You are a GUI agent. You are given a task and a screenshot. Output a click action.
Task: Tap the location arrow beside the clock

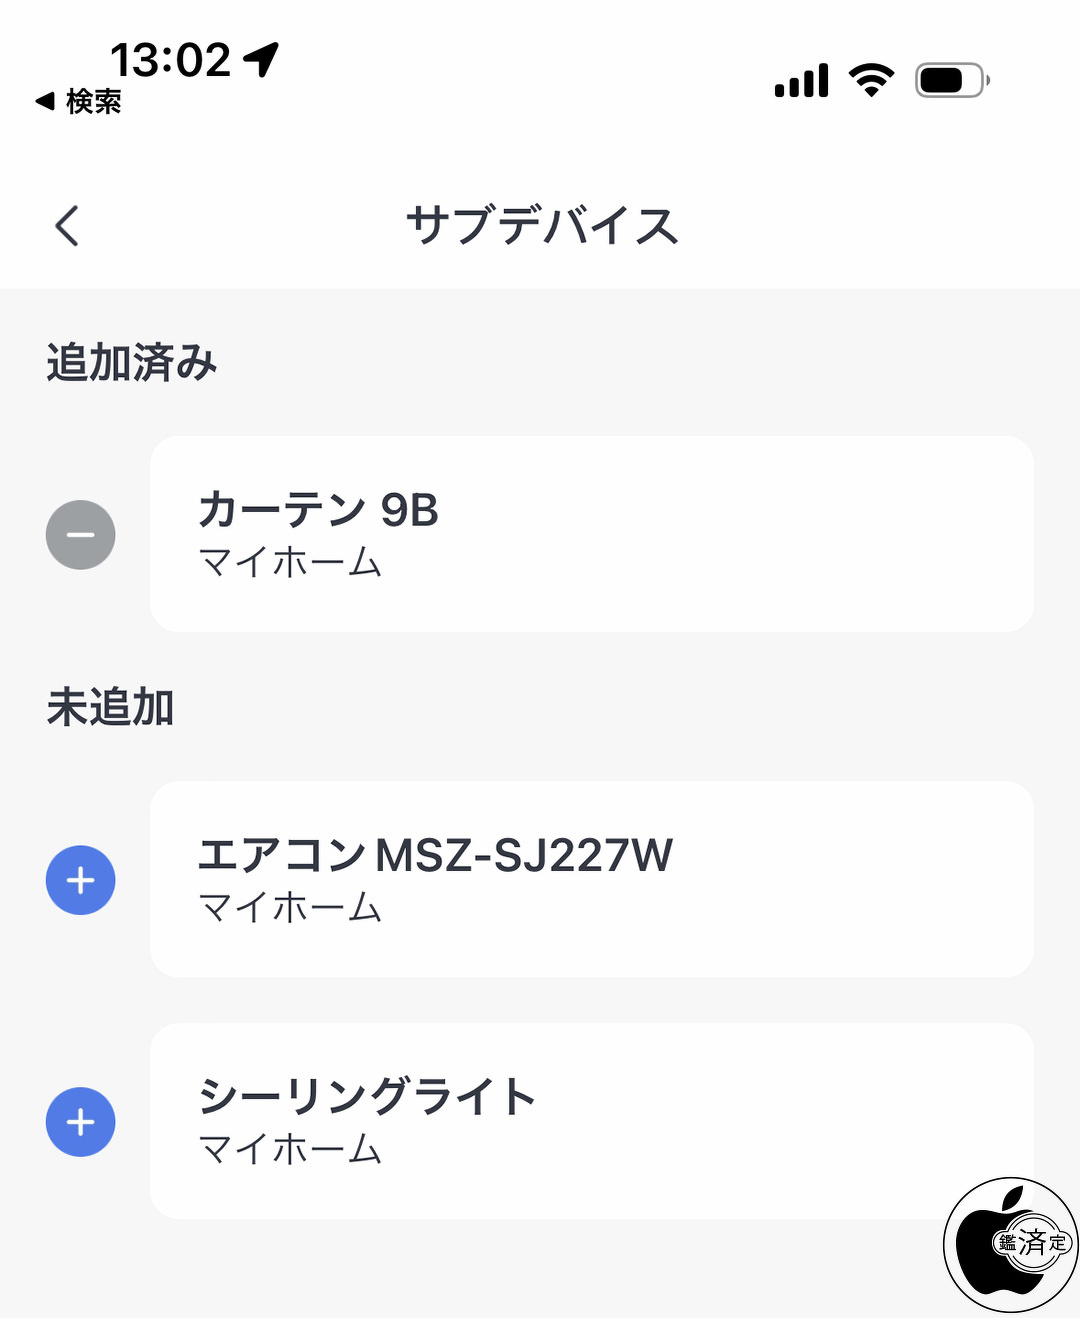pyautogui.click(x=262, y=59)
